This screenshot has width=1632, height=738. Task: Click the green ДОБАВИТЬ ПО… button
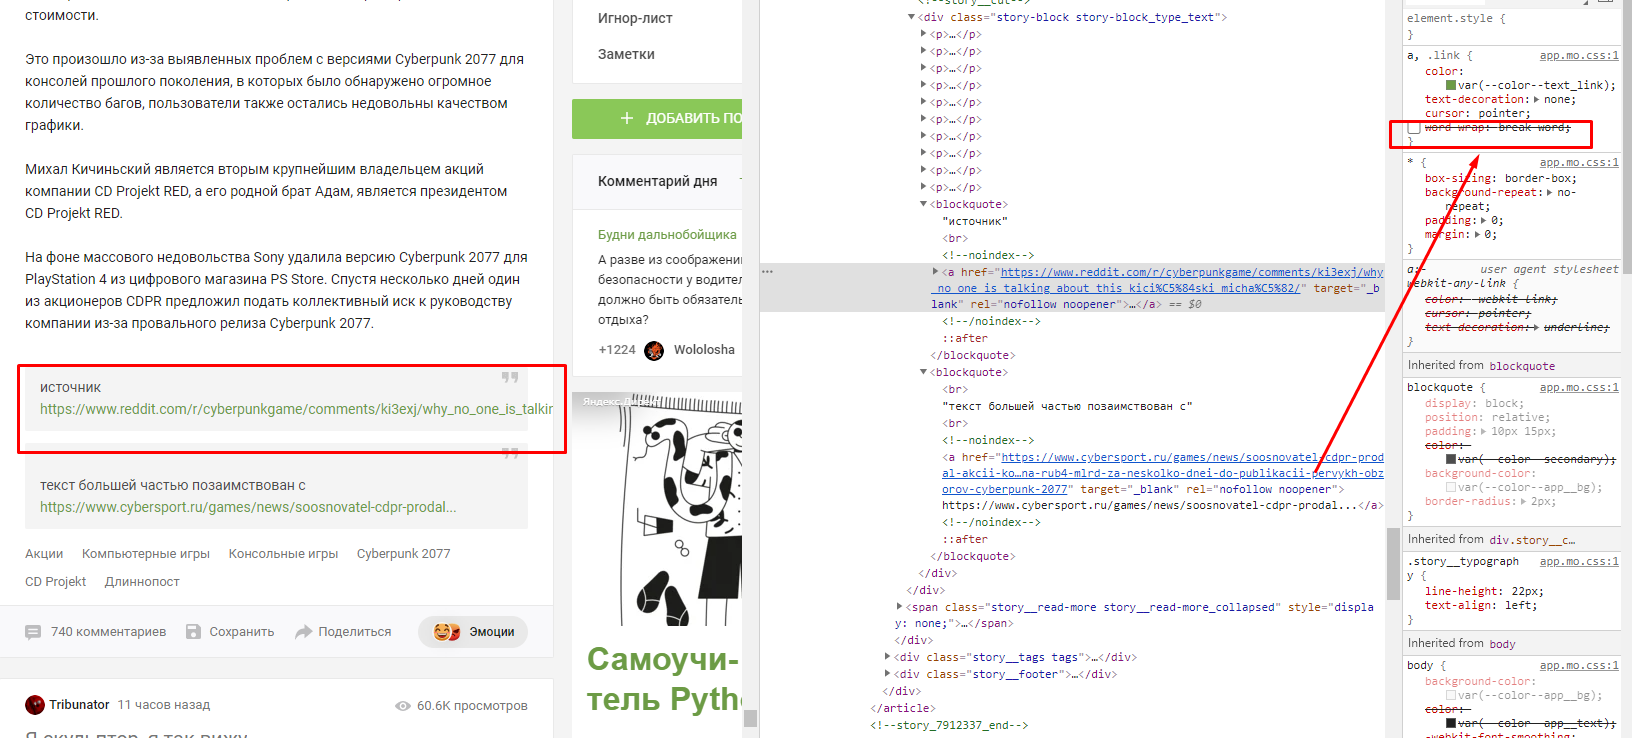click(657, 119)
